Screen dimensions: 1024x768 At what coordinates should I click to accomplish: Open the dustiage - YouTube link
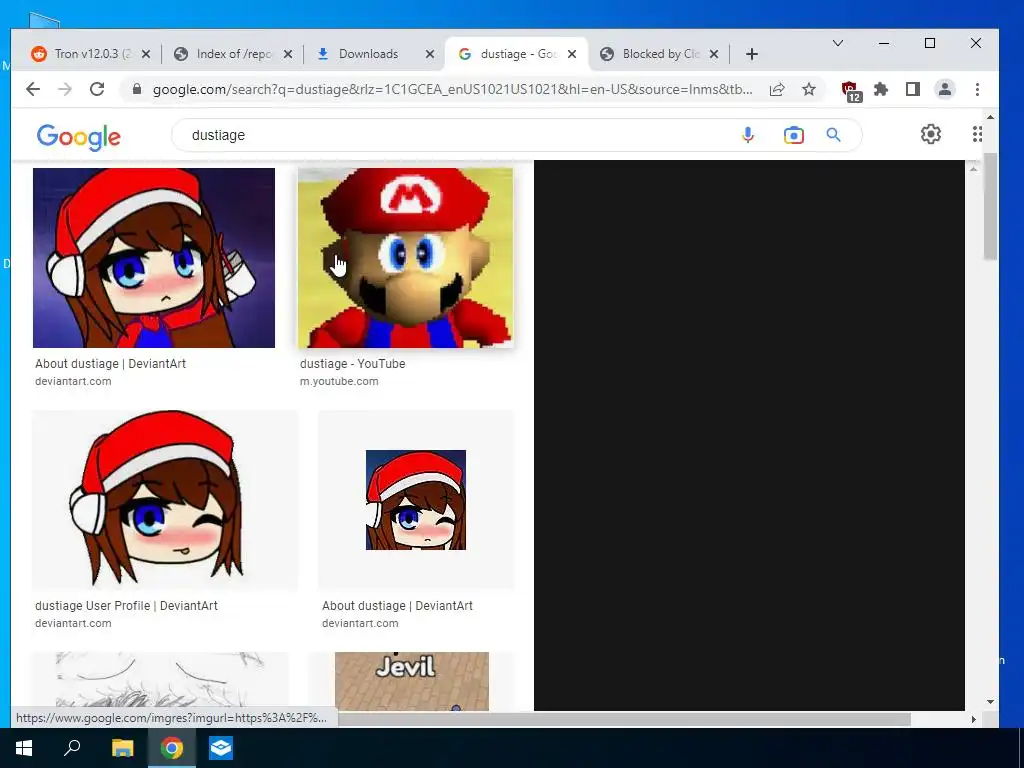pos(353,364)
